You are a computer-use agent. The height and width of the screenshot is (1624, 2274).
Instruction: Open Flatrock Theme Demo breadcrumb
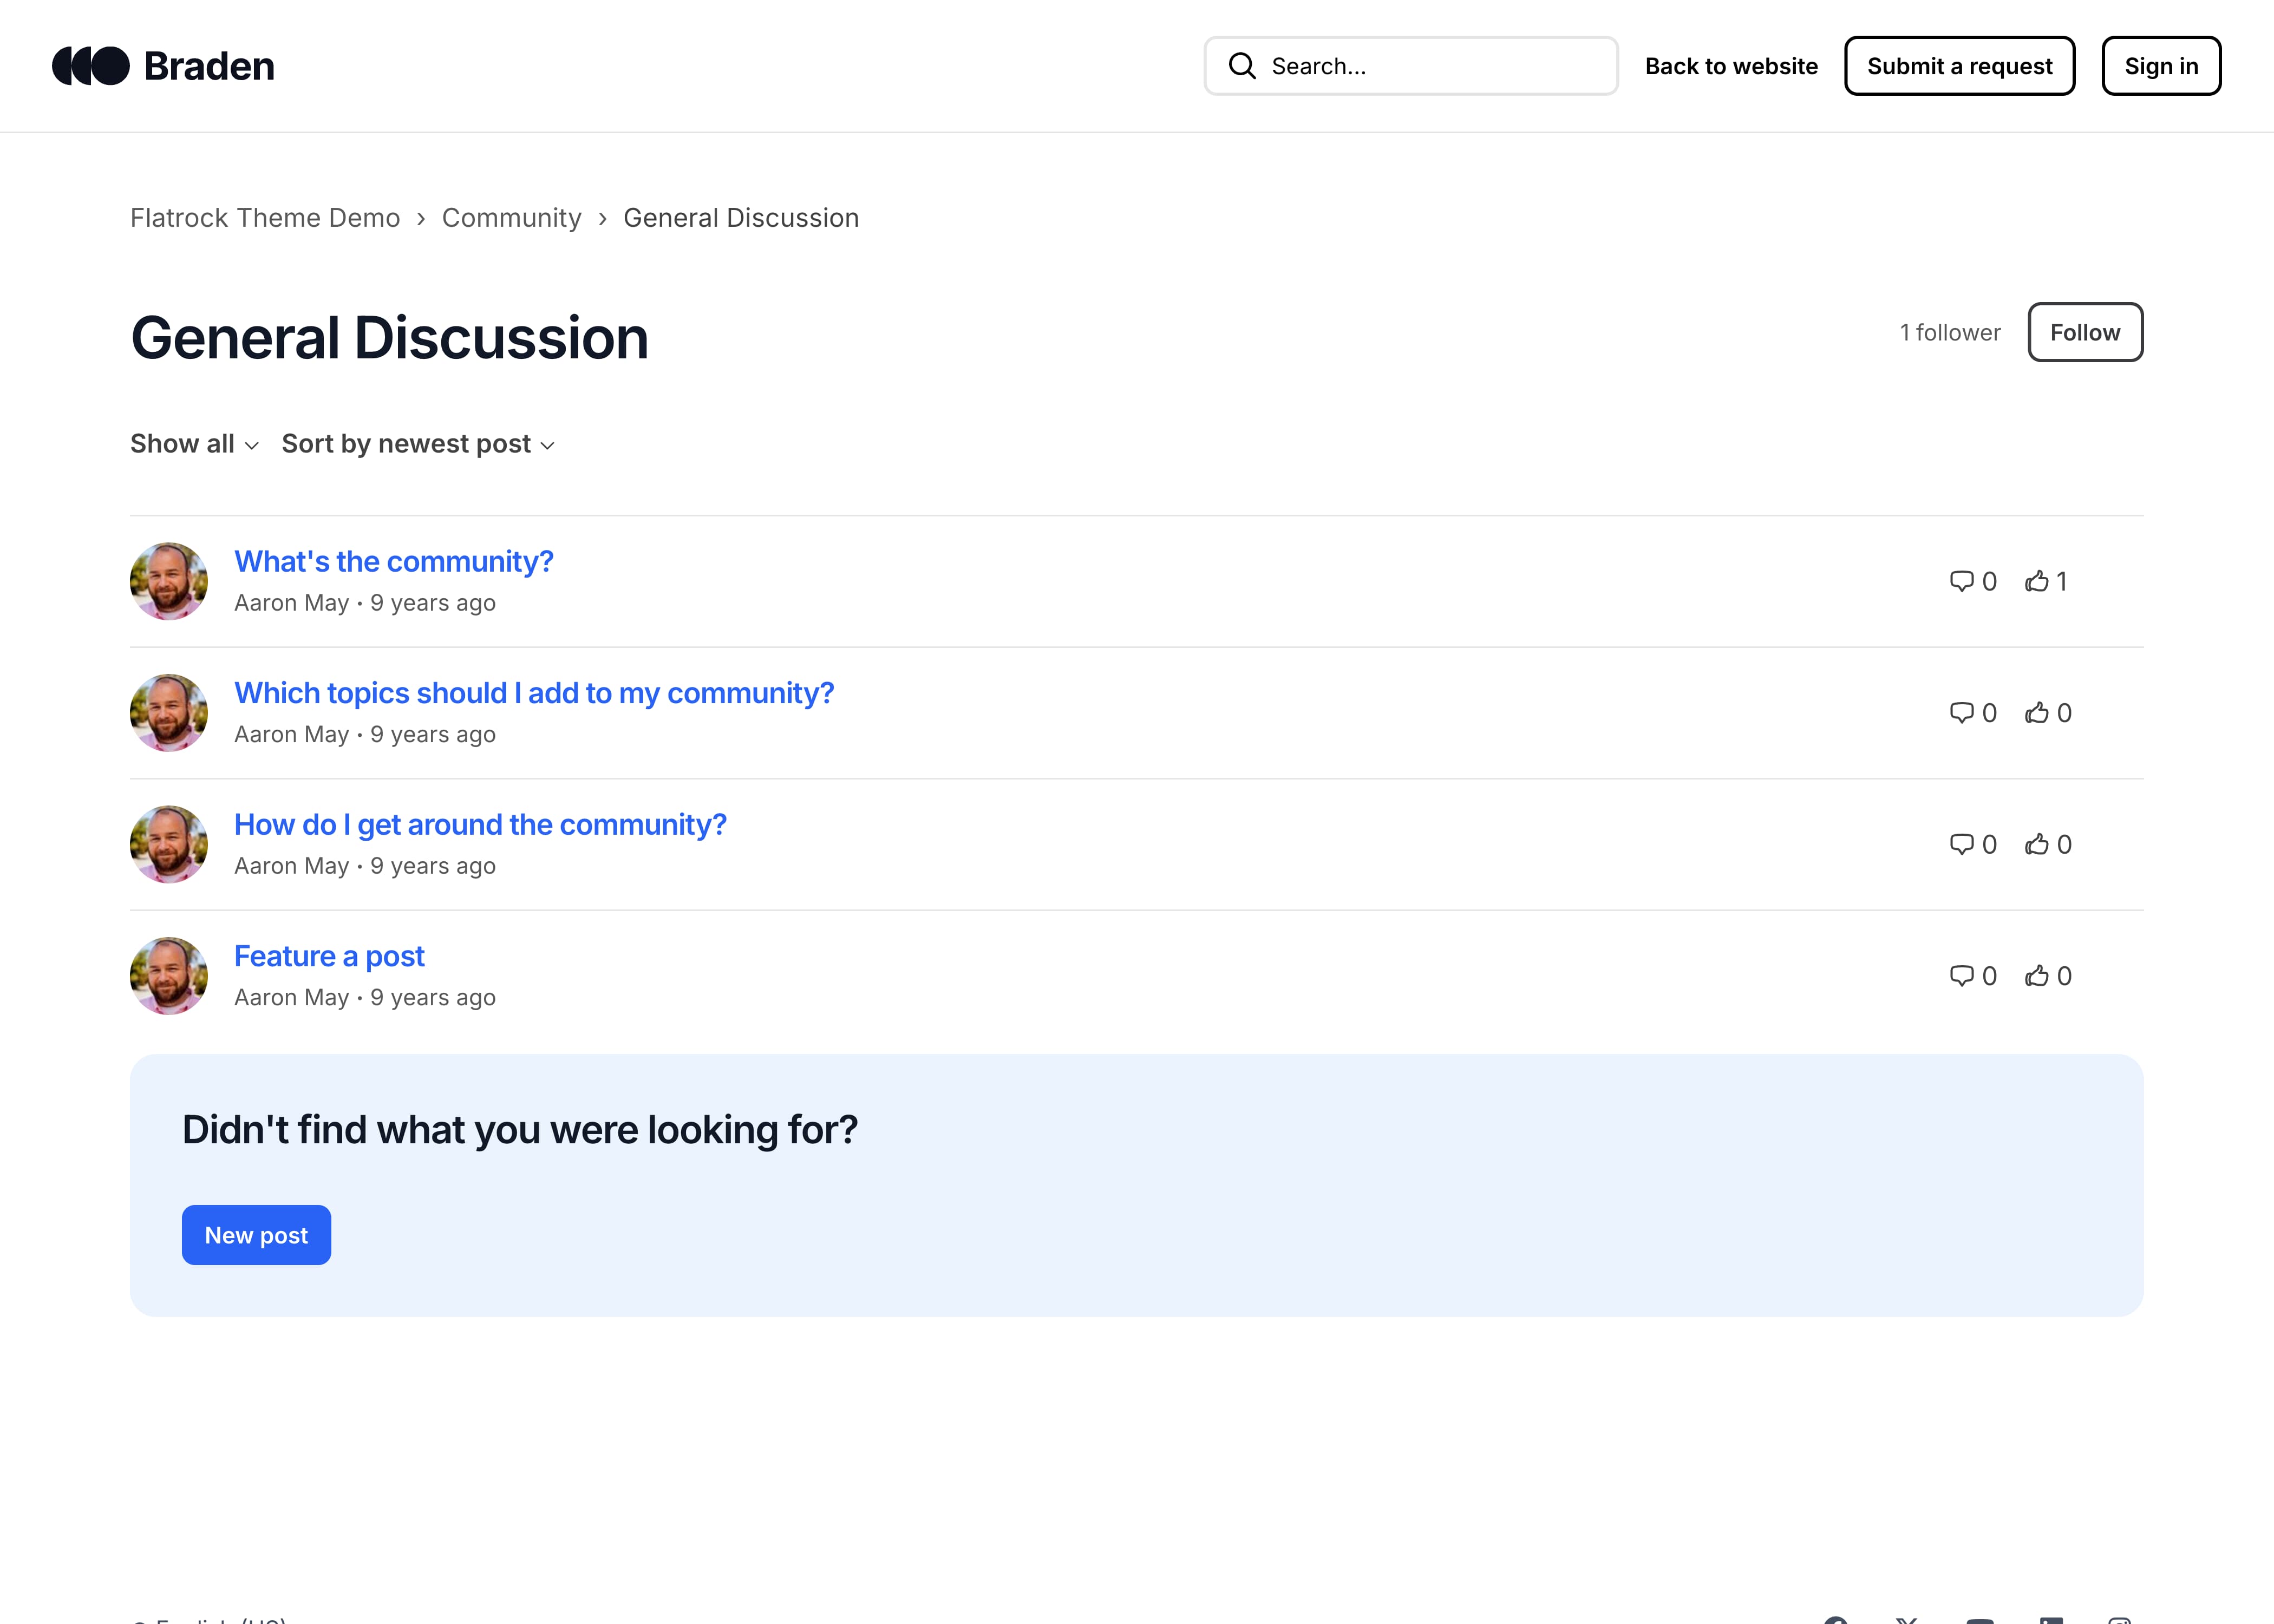click(265, 218)
